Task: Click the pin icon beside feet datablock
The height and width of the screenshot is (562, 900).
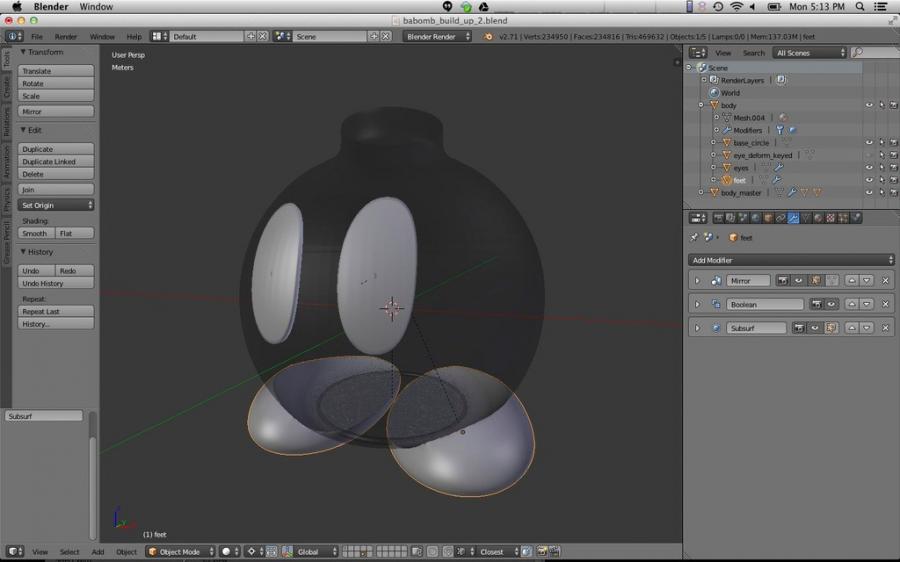Action: [x=694, y=237]
